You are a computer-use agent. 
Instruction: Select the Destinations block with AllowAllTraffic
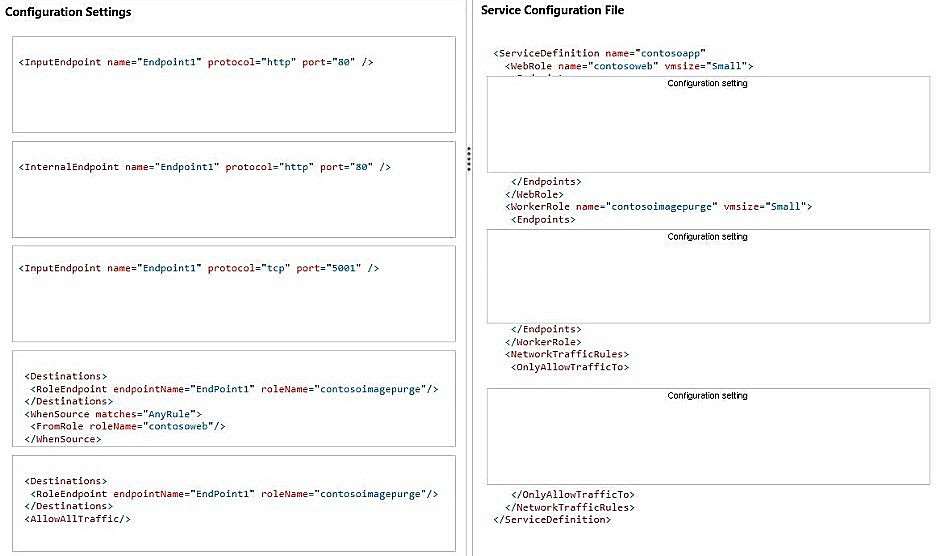[x=234, y=503]
